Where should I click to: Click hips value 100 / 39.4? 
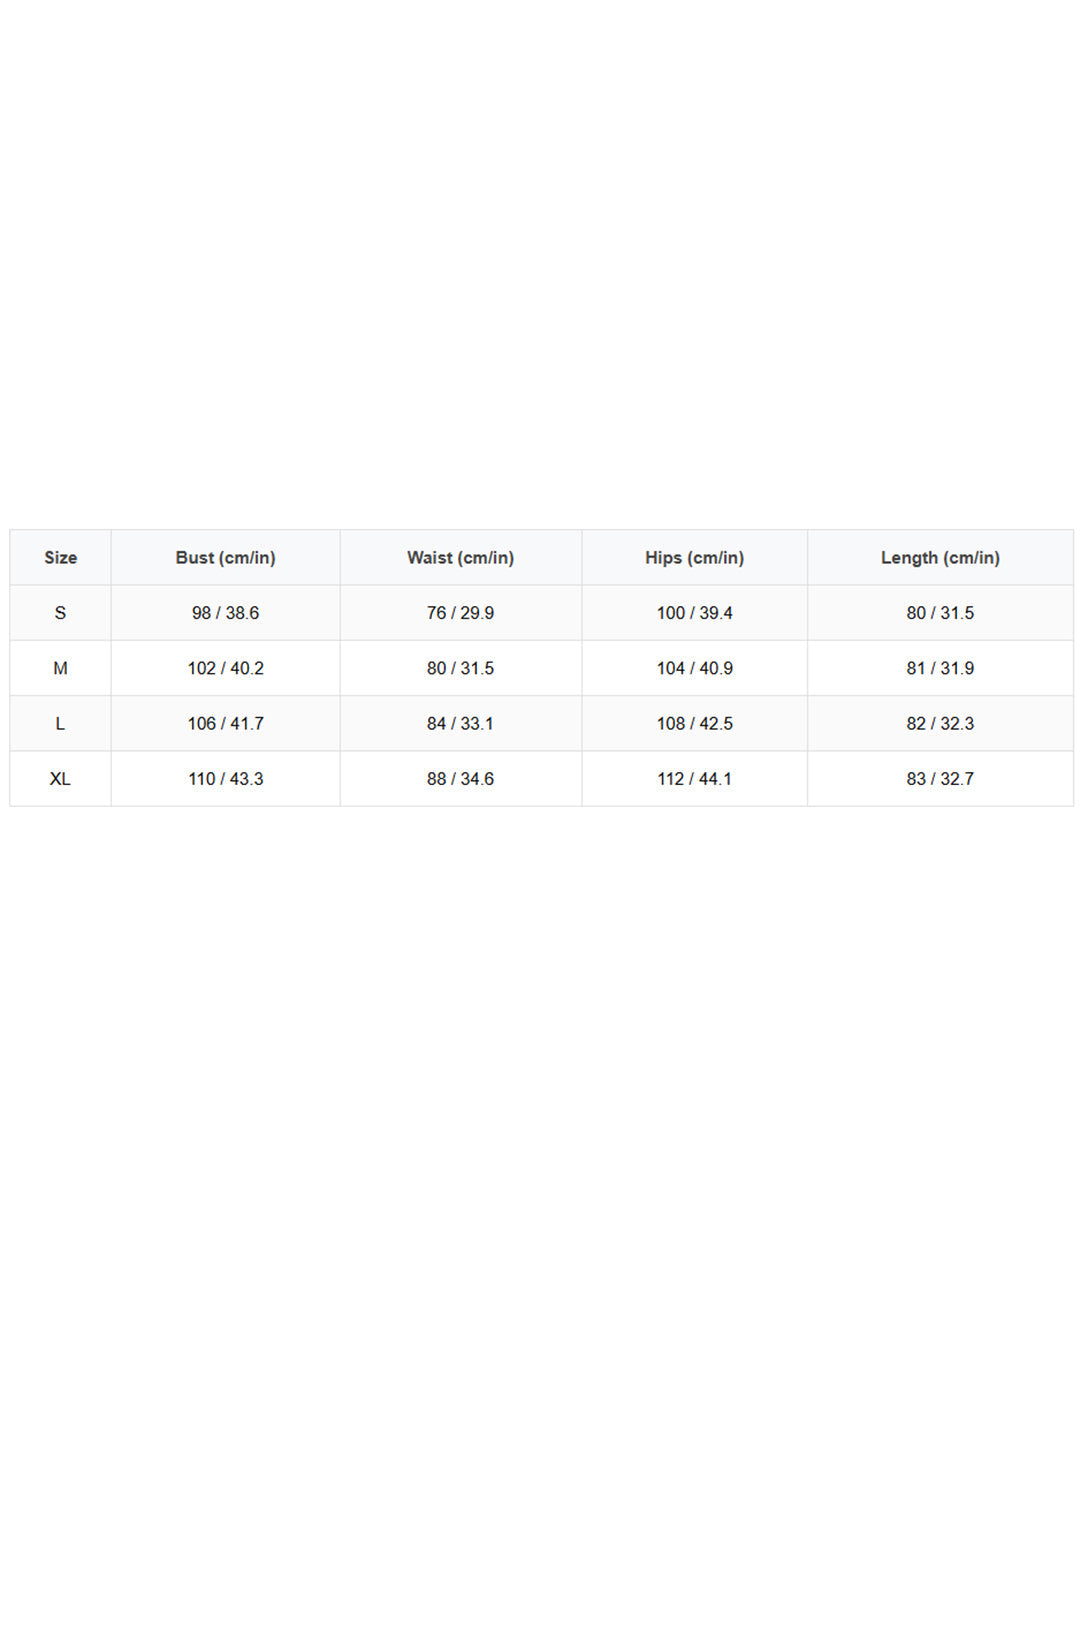[x=695, y=613]
